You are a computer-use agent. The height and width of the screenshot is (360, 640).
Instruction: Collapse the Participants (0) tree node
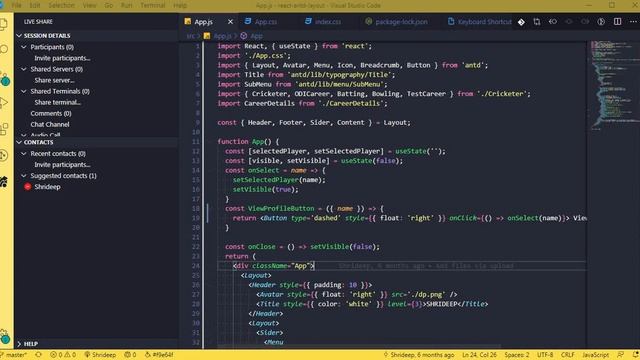(x=24, y=47)
